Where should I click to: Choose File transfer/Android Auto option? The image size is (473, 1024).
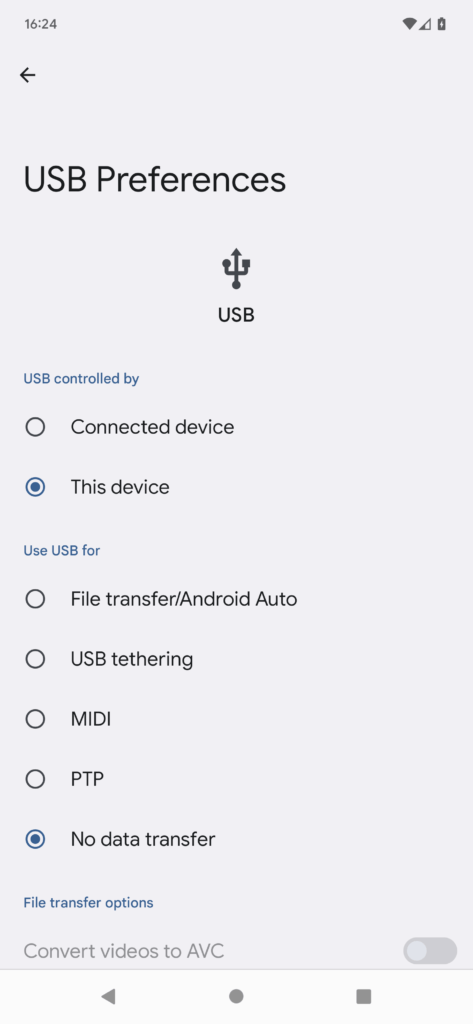pos(236,599)
